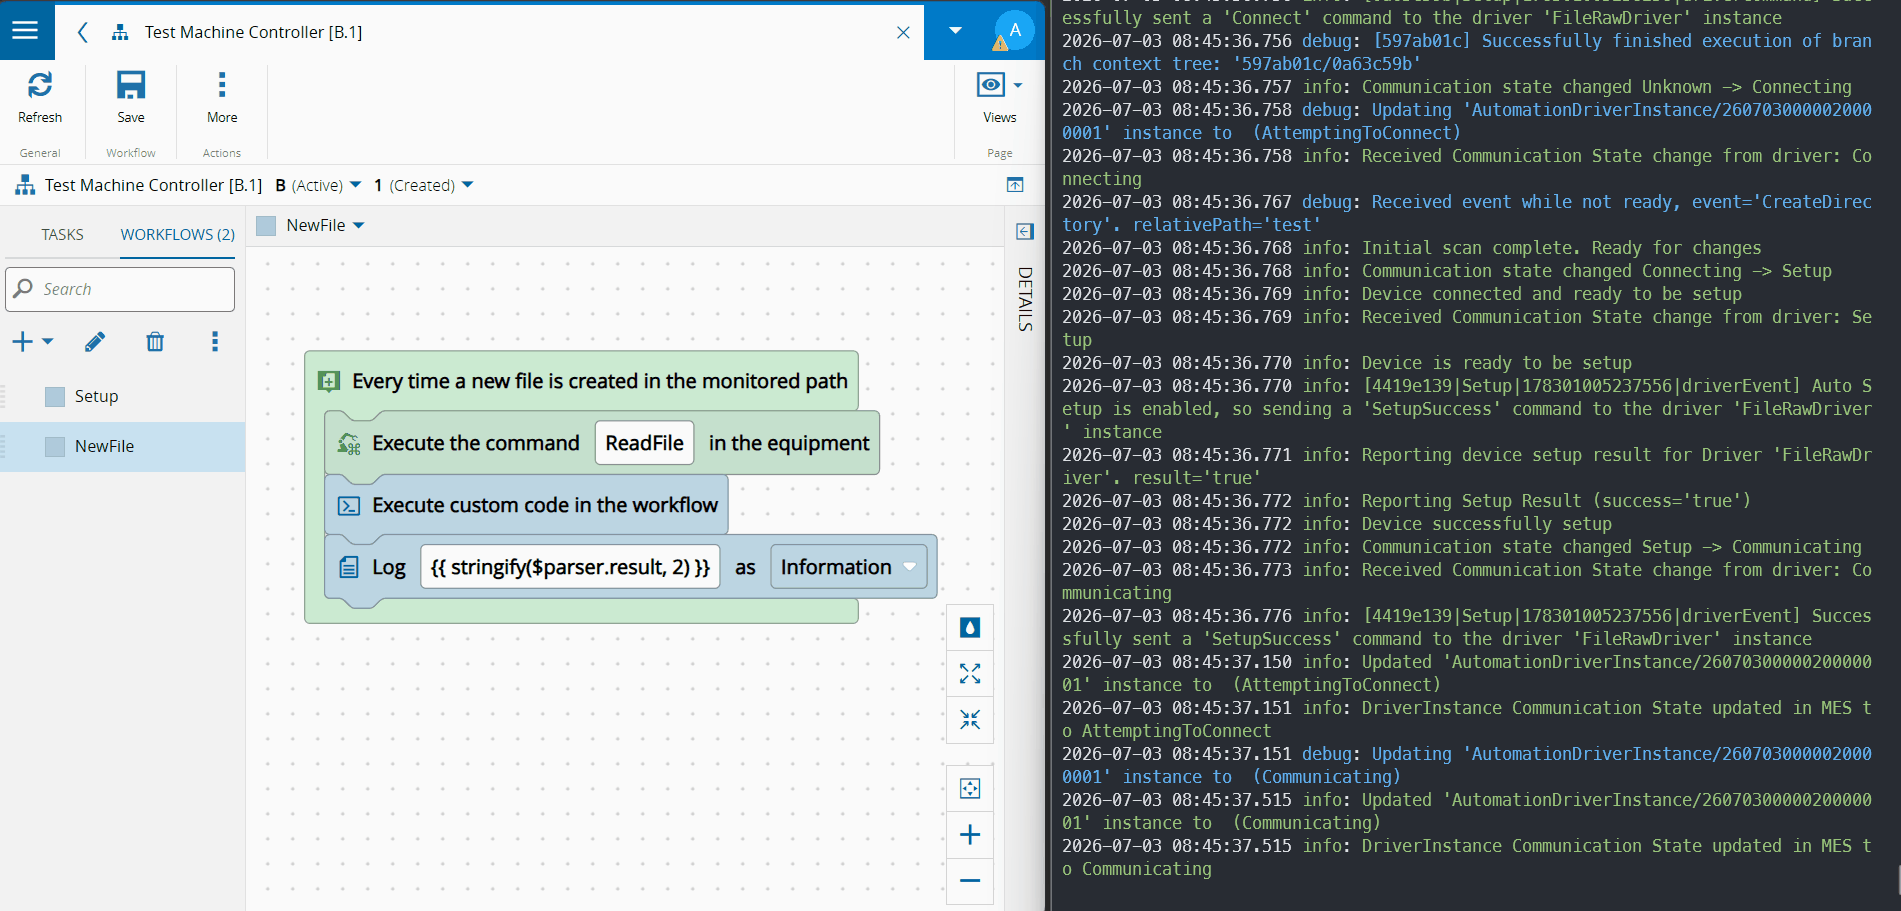
Task: Switch to the WORKFLOWS (2) tab
Action: tap(178, 234)
